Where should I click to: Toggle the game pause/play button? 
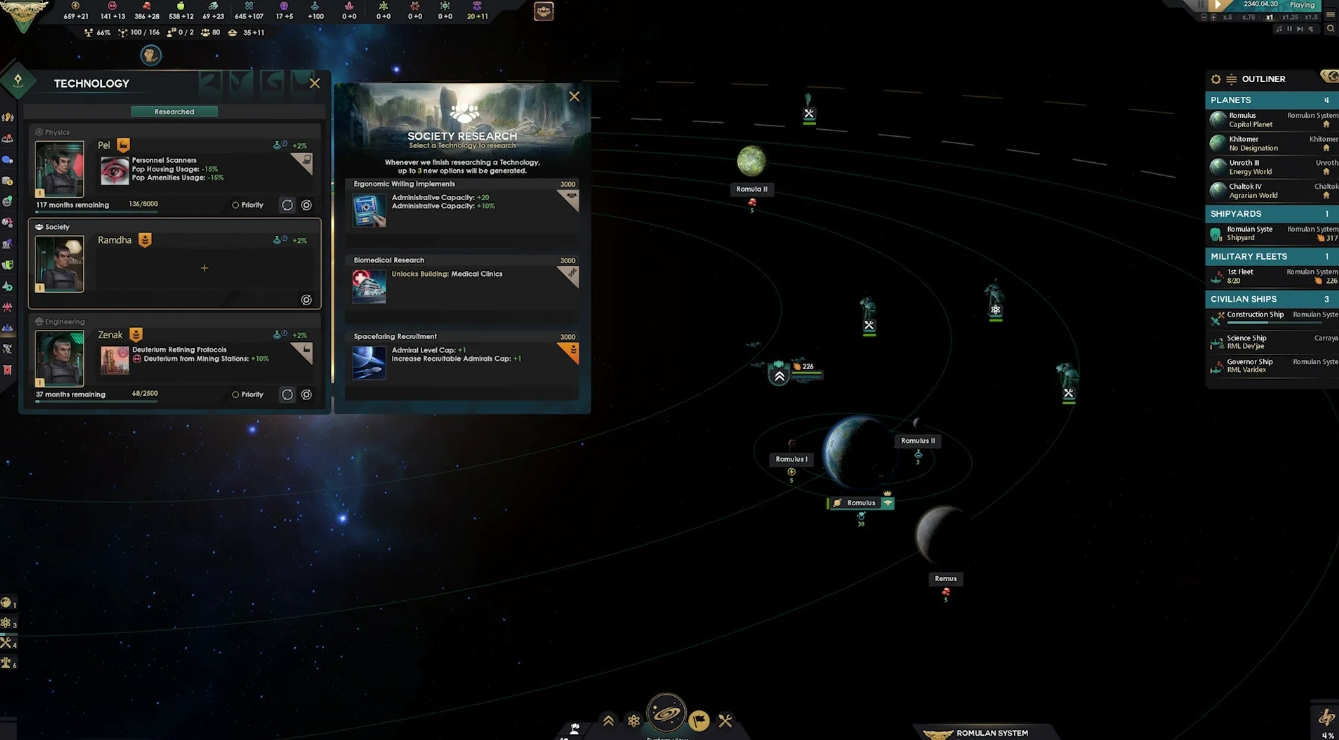[x=1218, y=6]
